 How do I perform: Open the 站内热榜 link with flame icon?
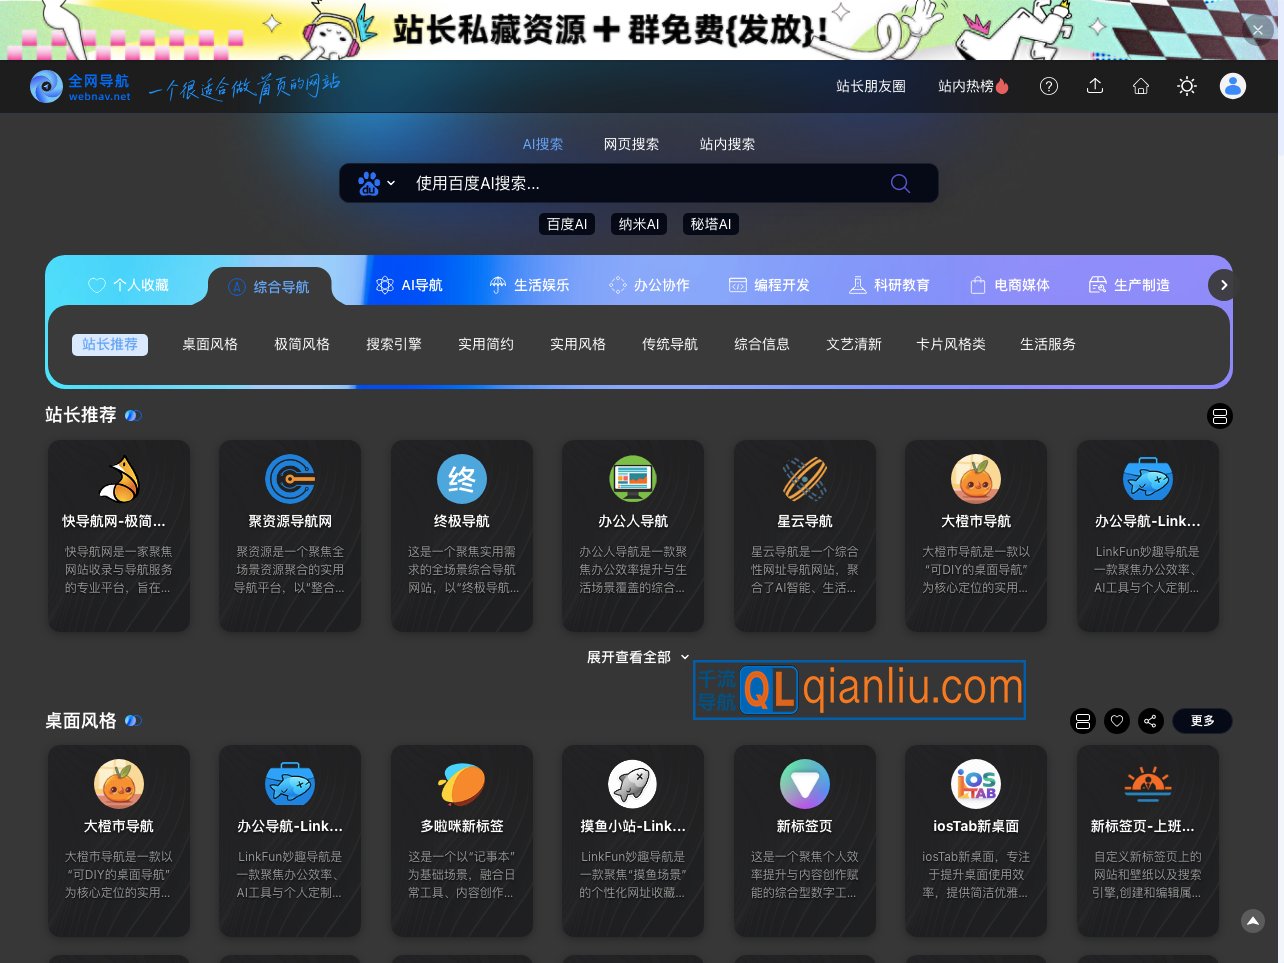click(972, 86)
